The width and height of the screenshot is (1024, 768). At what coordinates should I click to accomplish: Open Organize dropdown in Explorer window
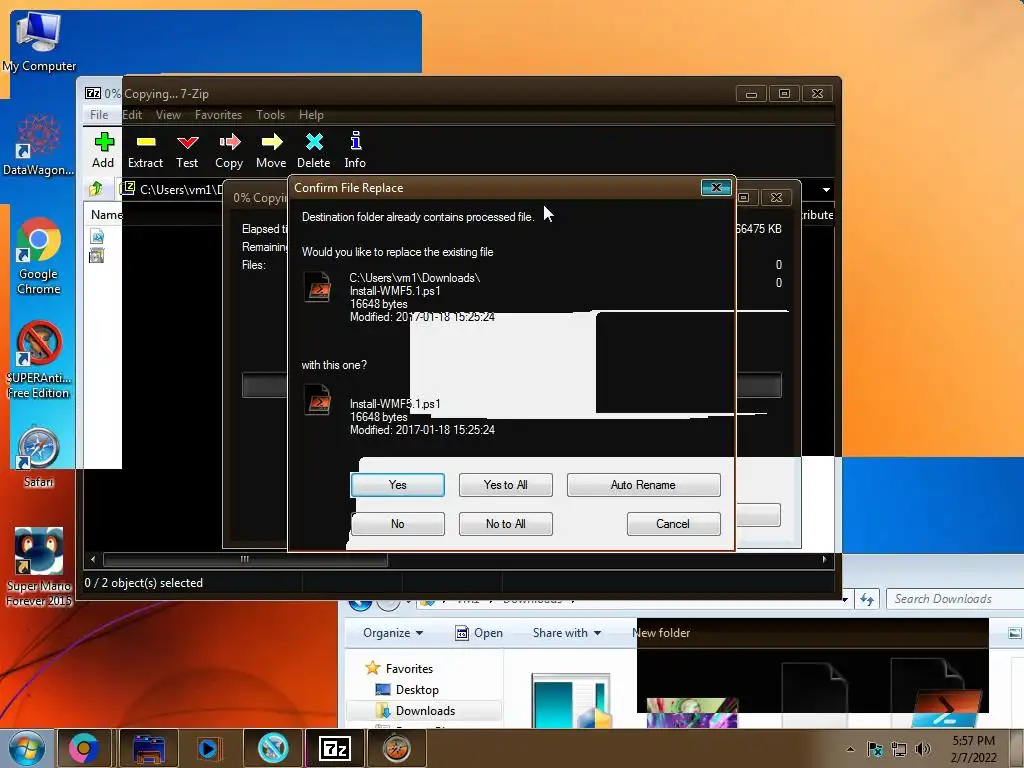[392, 633]
